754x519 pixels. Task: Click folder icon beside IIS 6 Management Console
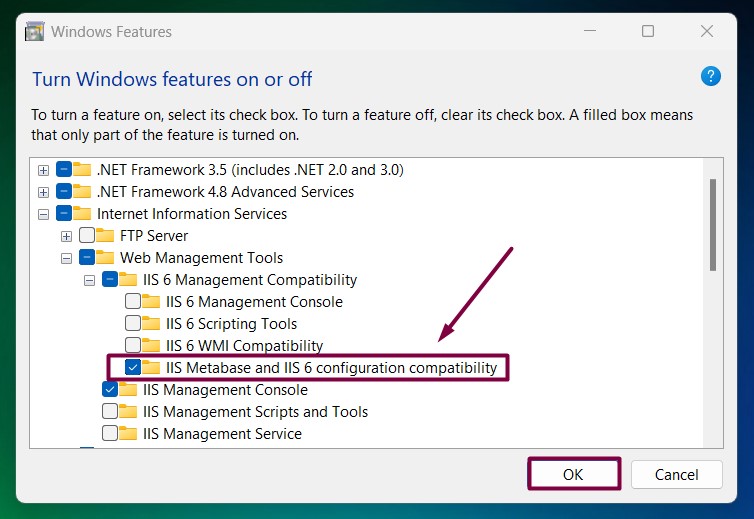coord(151,302)
